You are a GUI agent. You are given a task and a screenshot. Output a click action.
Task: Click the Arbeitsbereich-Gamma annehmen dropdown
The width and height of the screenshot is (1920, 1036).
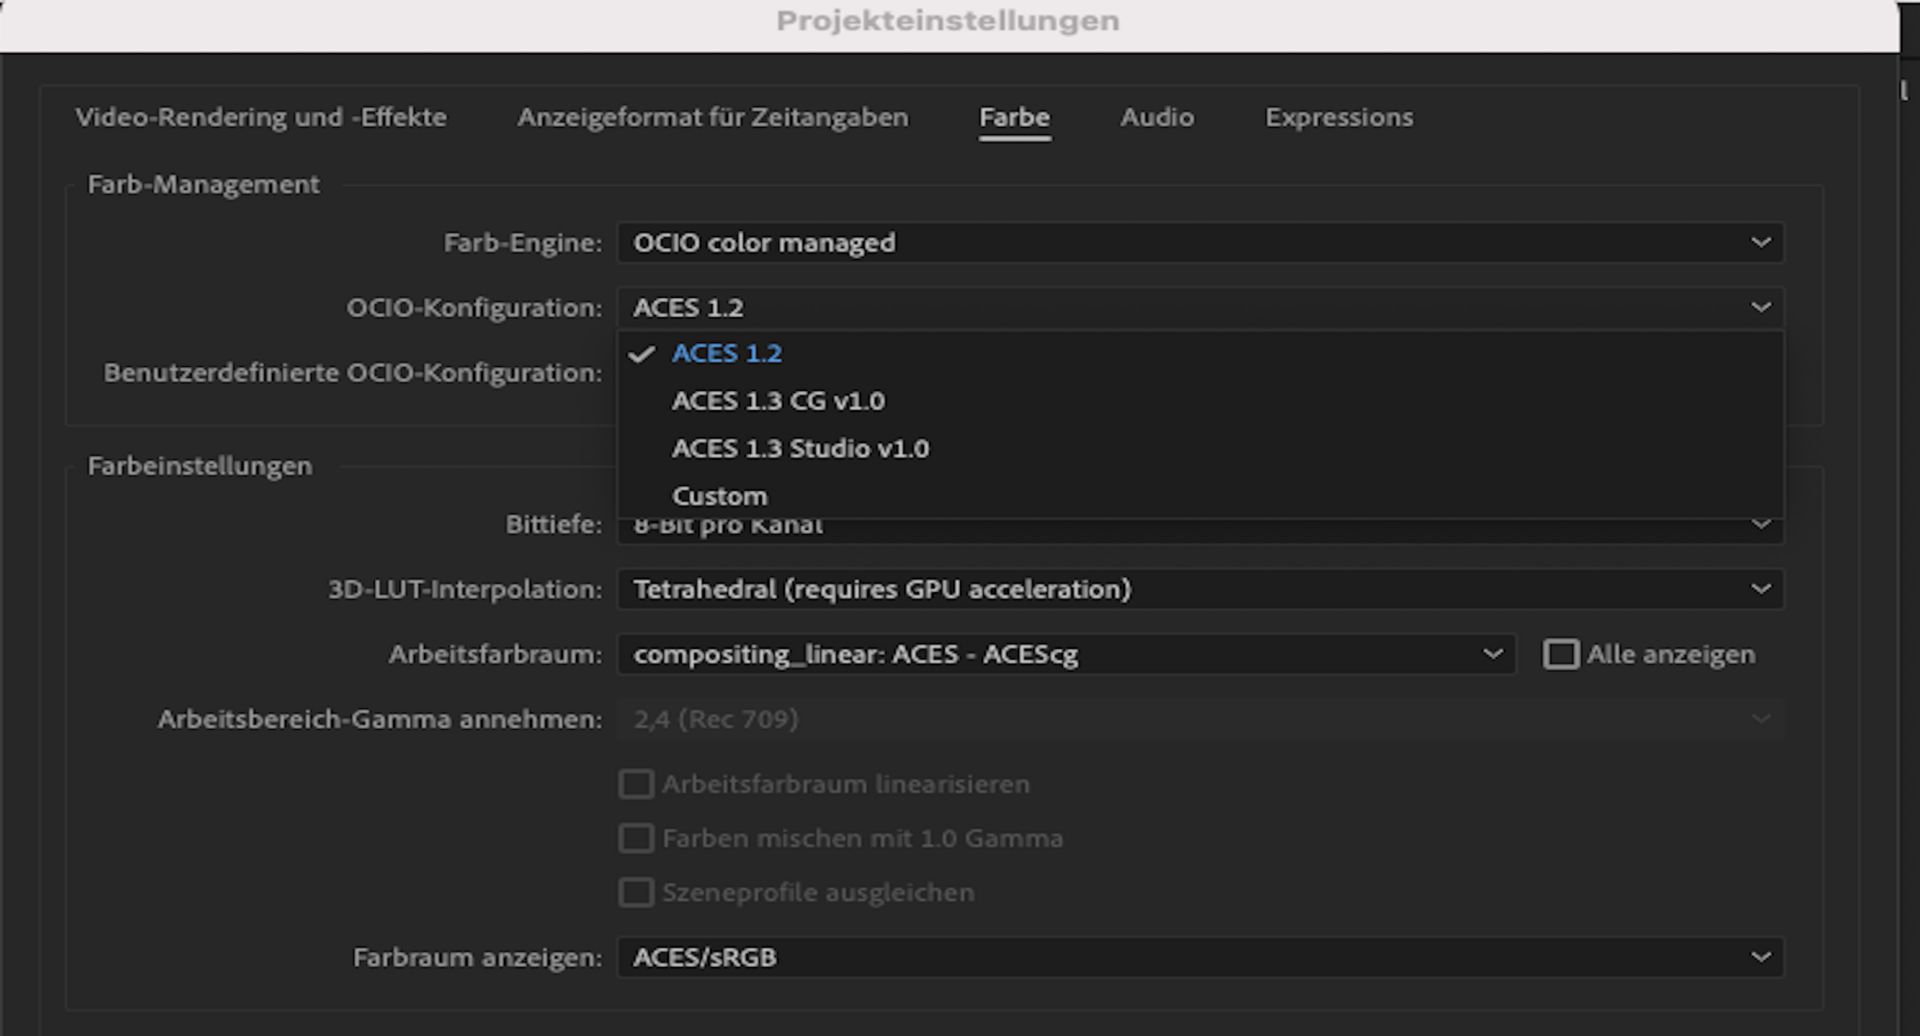pyautogui.click(x=1200, y=719)
